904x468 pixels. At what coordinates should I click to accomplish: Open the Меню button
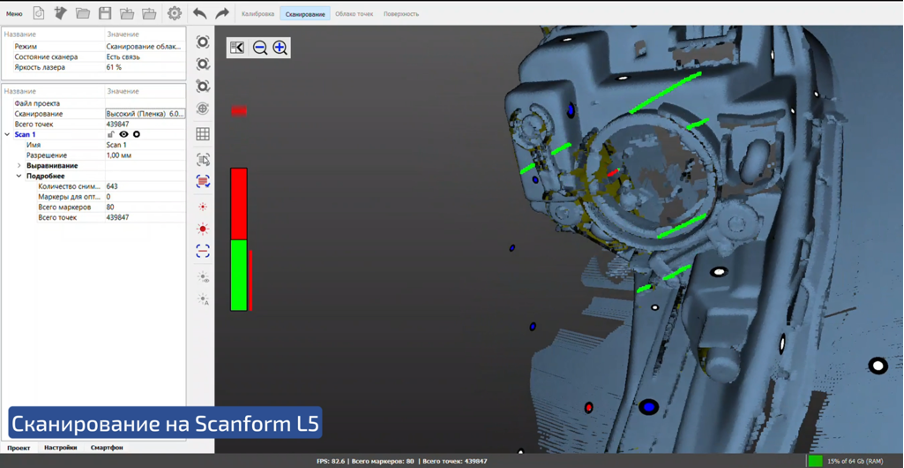14,14
